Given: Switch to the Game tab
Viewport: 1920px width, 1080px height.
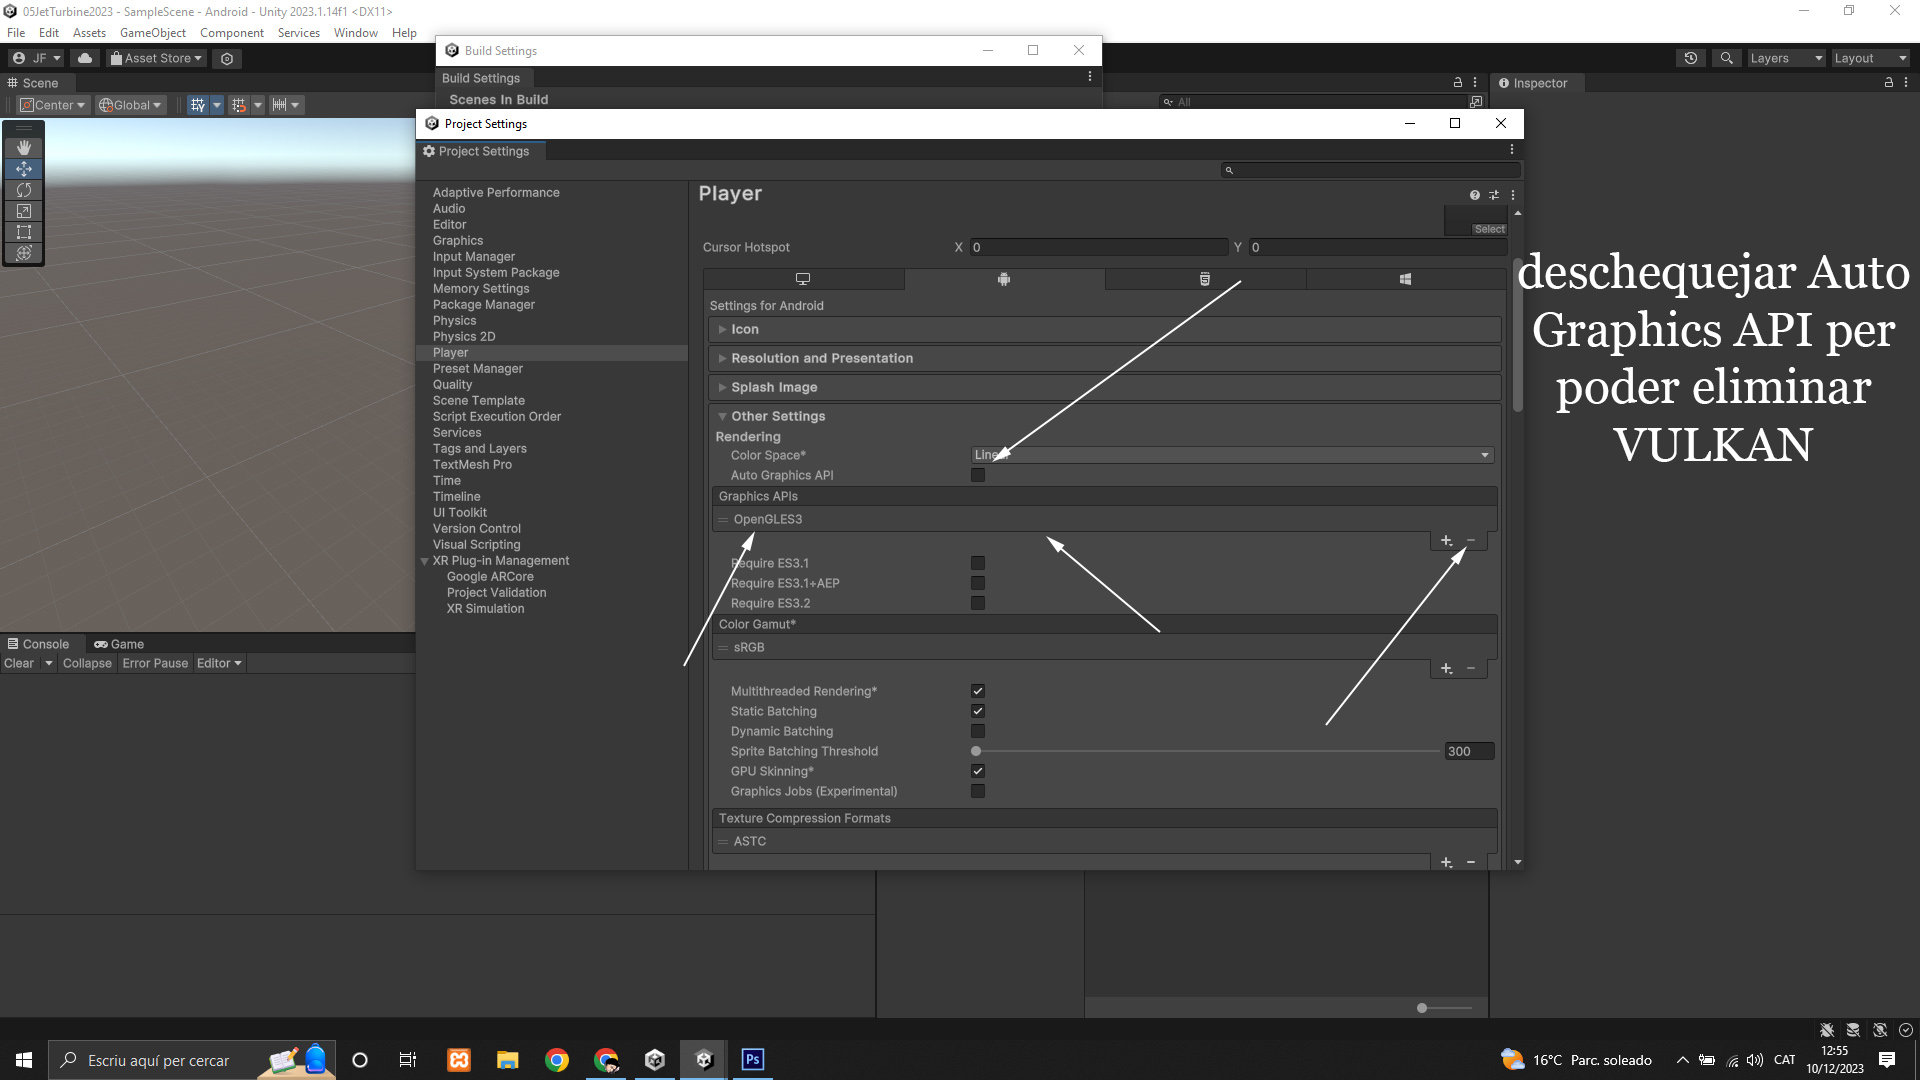Looking at the screenshot, I should click(x=119, y=644).
